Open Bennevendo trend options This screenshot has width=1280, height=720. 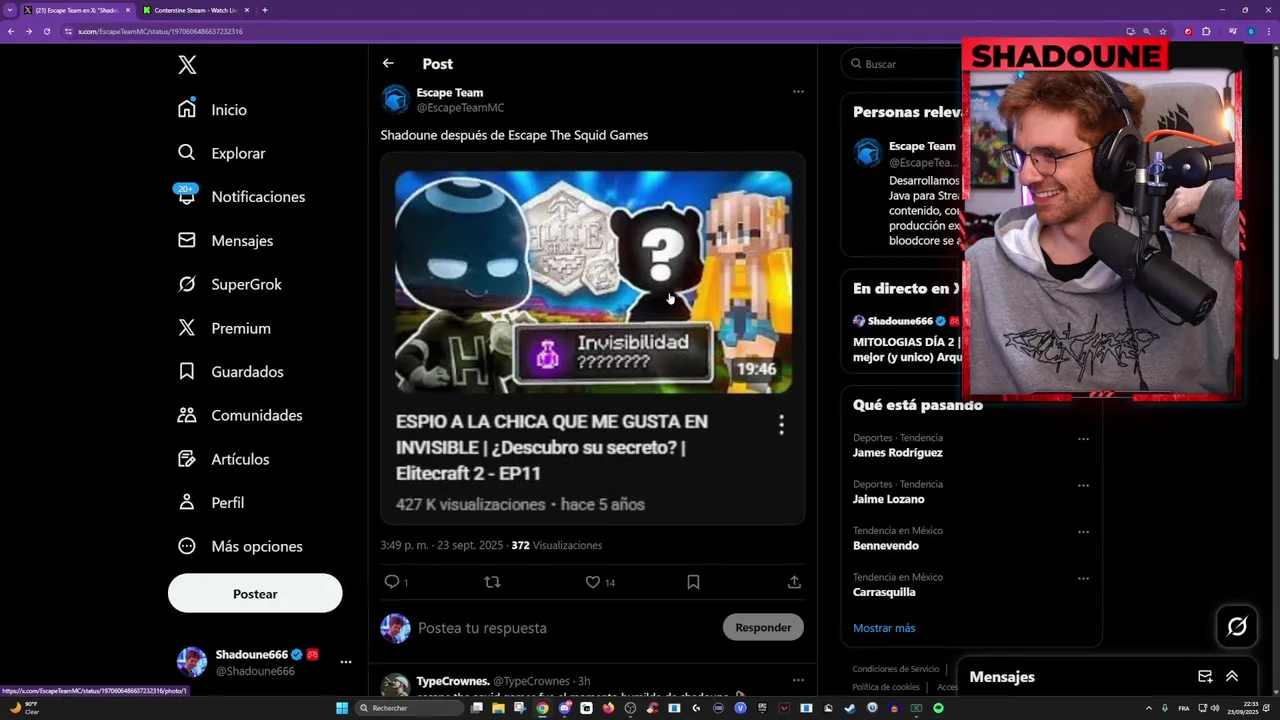point(1083,532)
